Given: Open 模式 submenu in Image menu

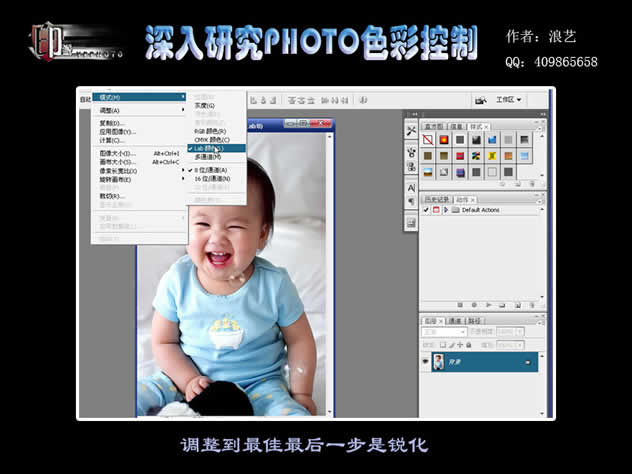Looking at the screenshot, I should click(139, 97).
